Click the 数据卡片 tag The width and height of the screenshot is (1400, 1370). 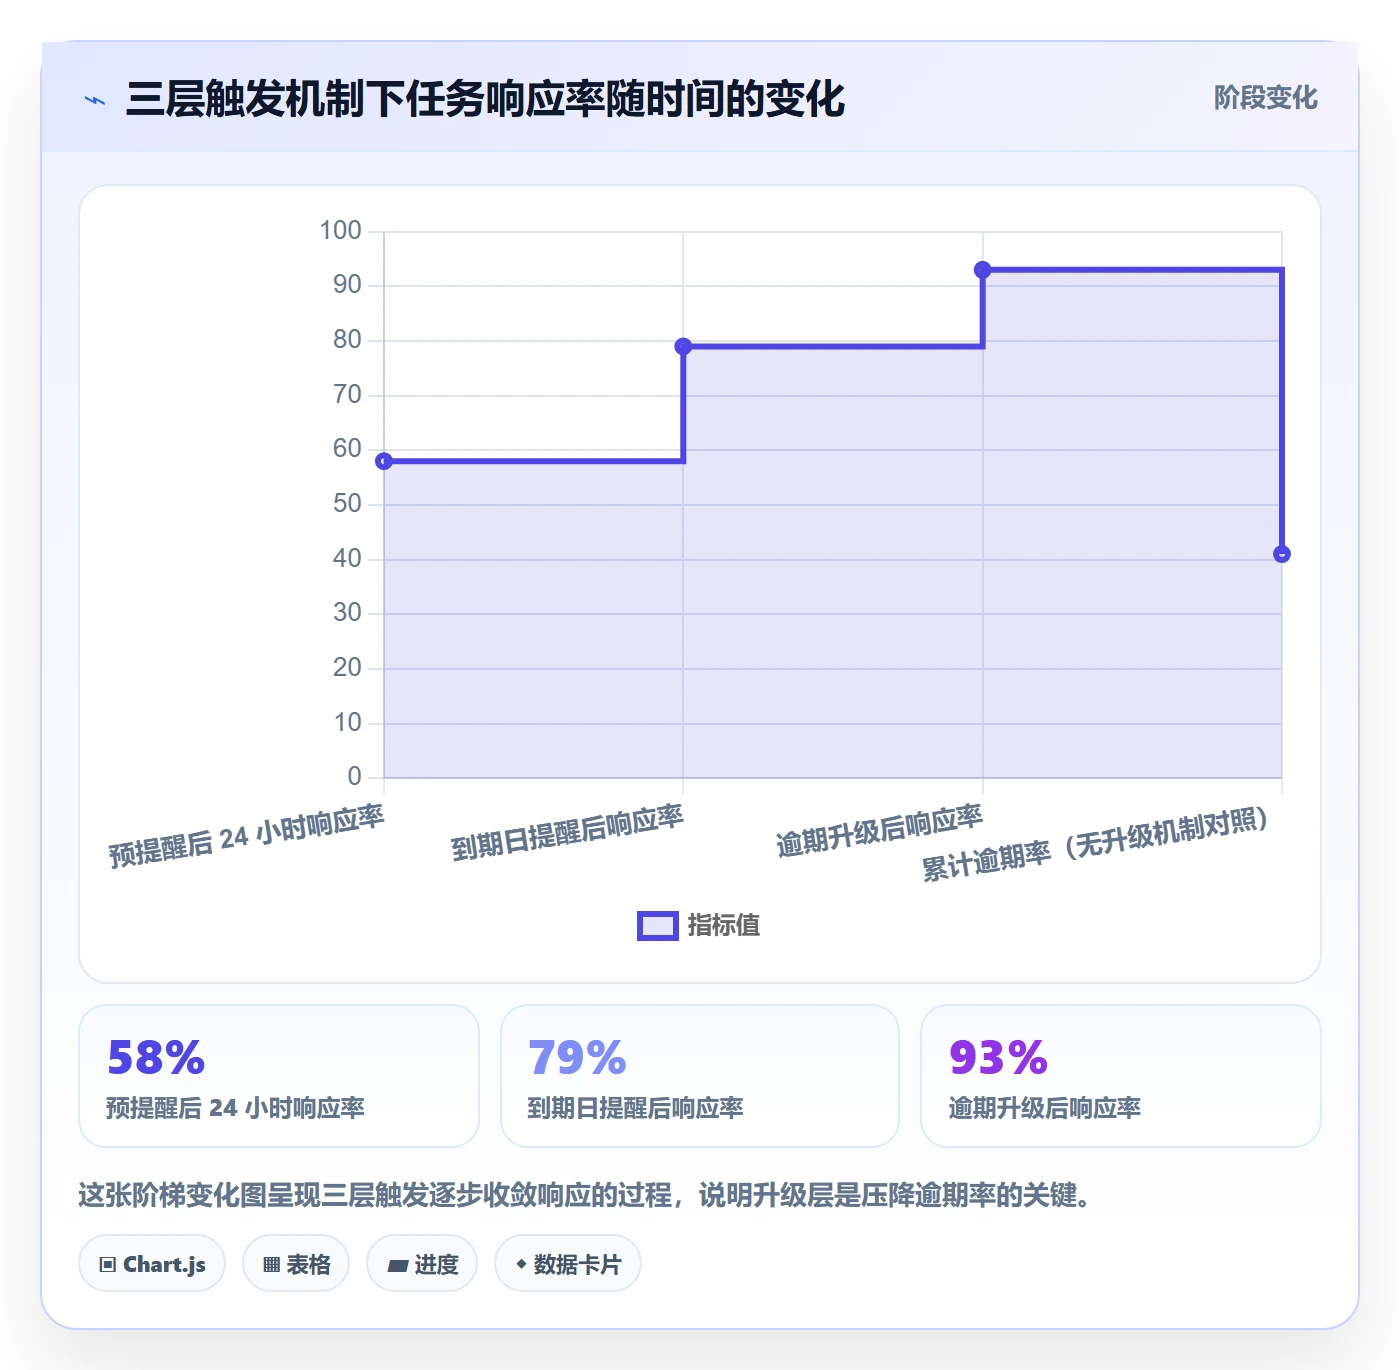click(568, 1264)
